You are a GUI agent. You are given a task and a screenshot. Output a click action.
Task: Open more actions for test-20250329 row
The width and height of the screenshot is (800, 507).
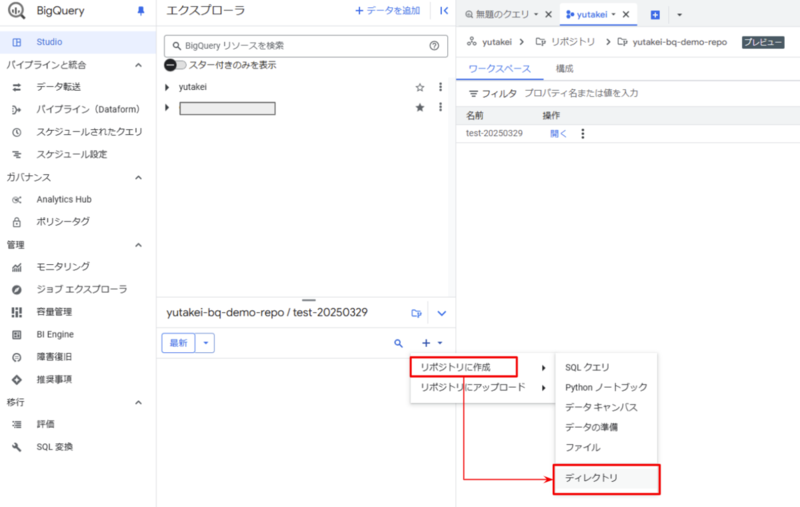[583, 134]
